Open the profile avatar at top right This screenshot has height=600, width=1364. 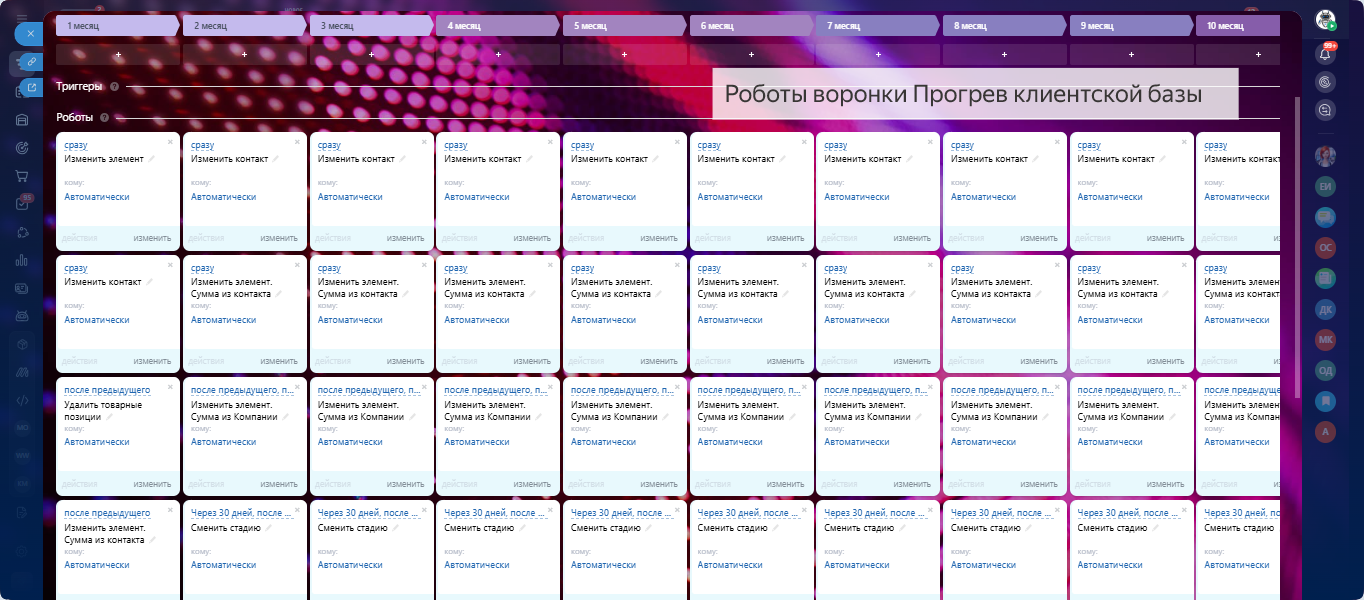(1325, 19)
